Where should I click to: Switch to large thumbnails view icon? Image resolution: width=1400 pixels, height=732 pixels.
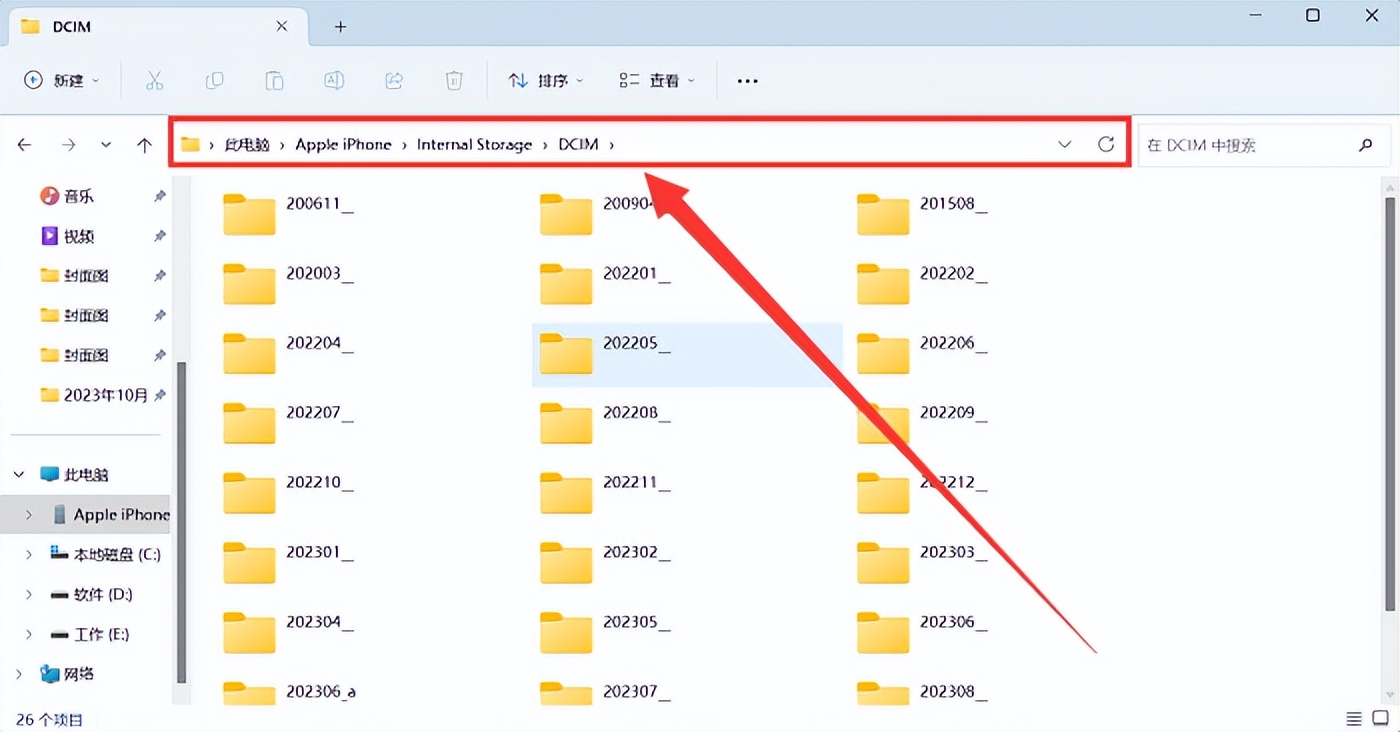point(1381,719)
